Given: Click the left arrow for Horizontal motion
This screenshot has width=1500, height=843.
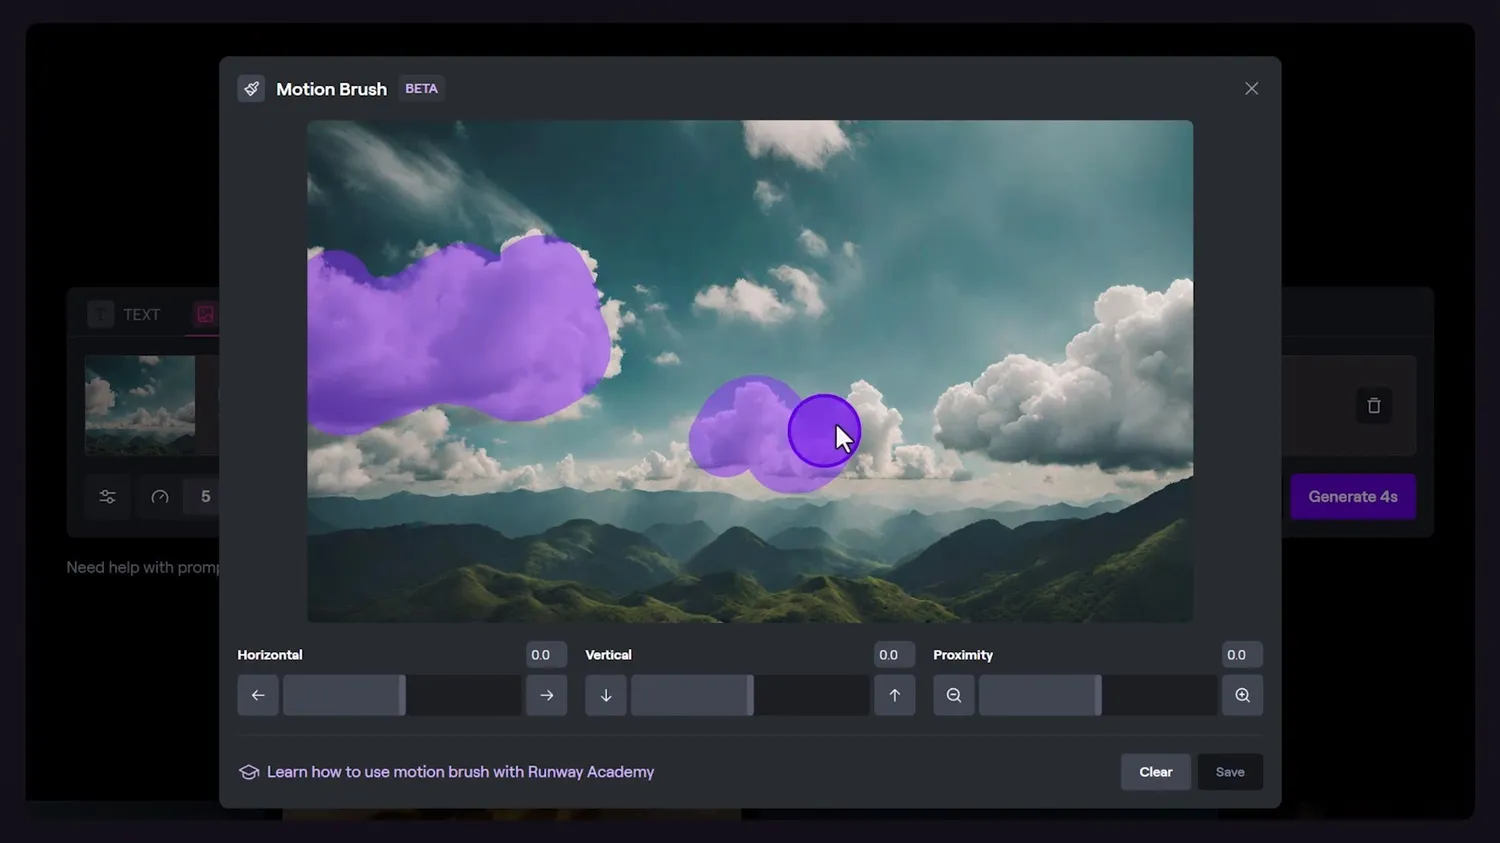Looking at the screenshot, I should tap(258, 695).
